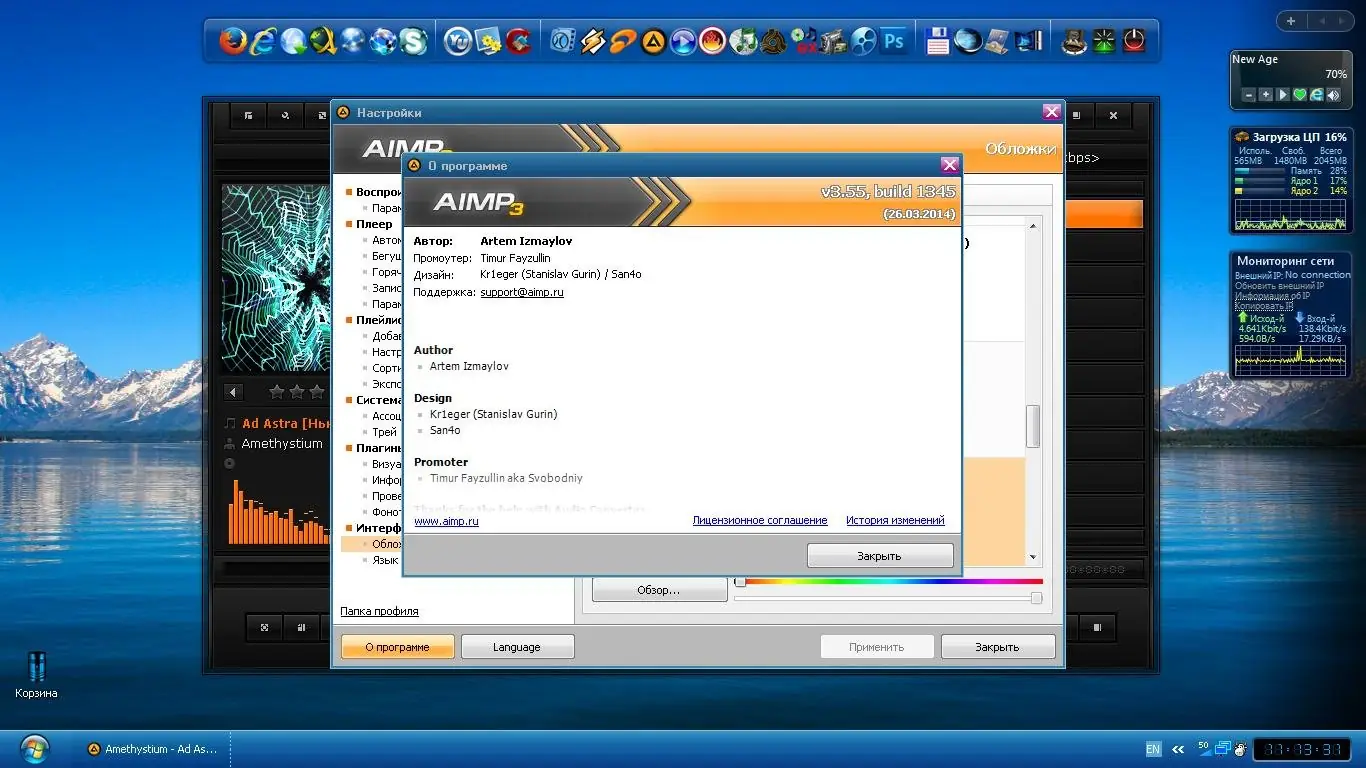Click the speaker icon in New Age gadget
1366x768 pixels.
click(x=1334, y=95)
